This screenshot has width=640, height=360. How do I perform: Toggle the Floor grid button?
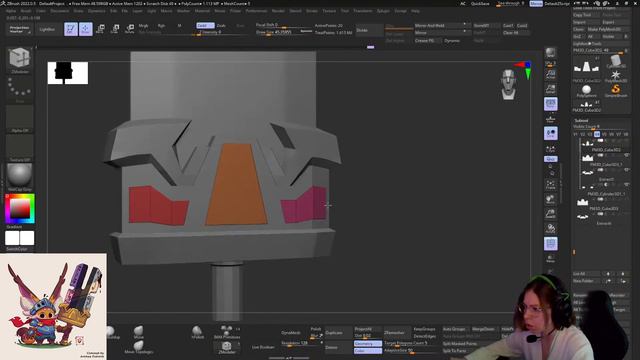pyautogui.click(x=550, y=118)
